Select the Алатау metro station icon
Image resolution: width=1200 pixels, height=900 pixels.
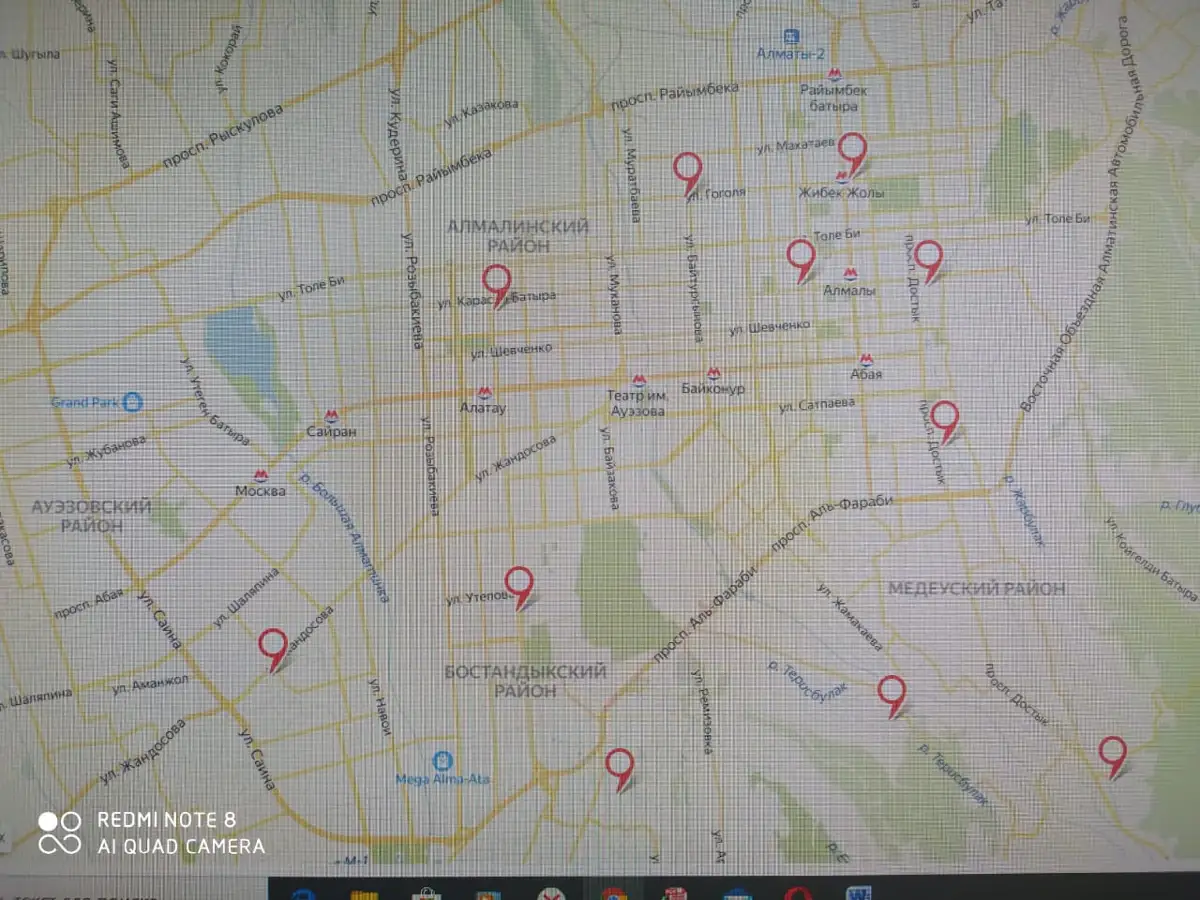coord(484,392)
